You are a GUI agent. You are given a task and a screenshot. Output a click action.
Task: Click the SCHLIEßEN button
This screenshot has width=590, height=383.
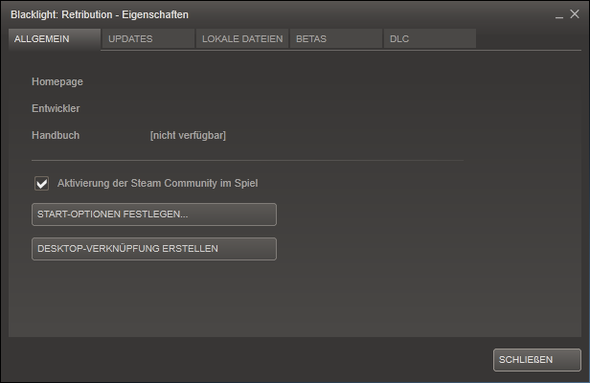[537, 360]
